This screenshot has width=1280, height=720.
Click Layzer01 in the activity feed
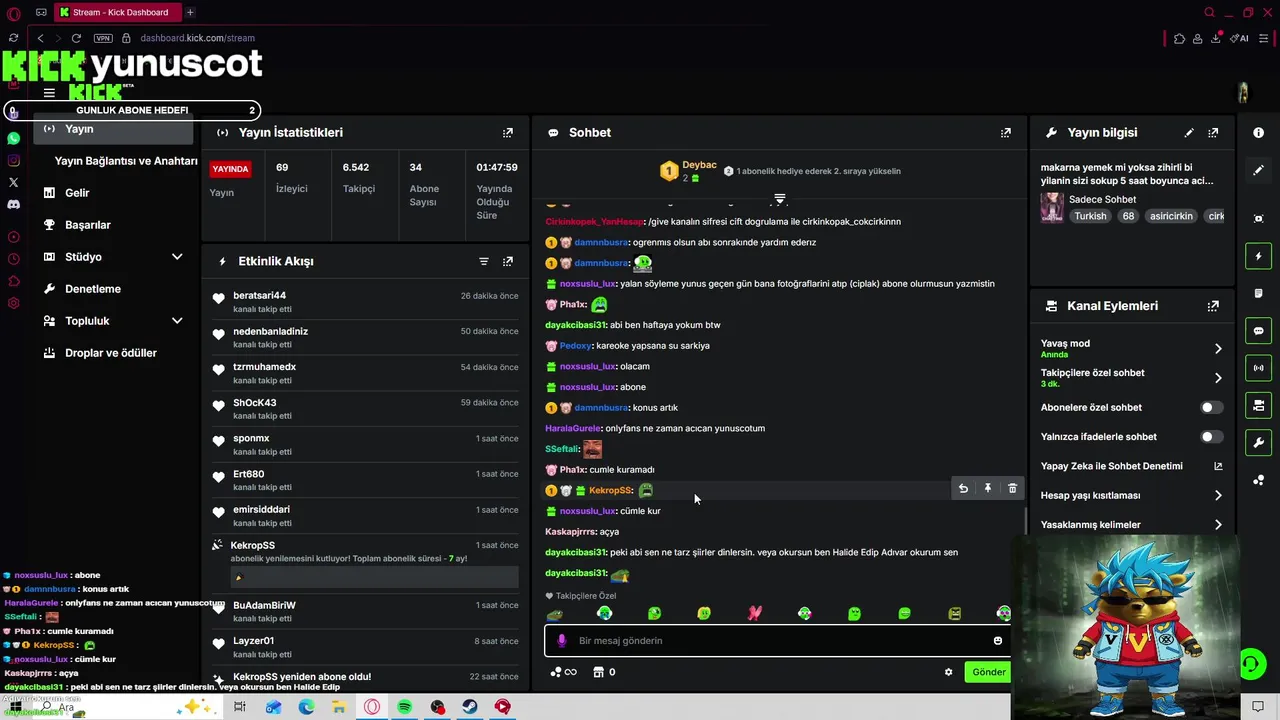(x=253, y=641)
